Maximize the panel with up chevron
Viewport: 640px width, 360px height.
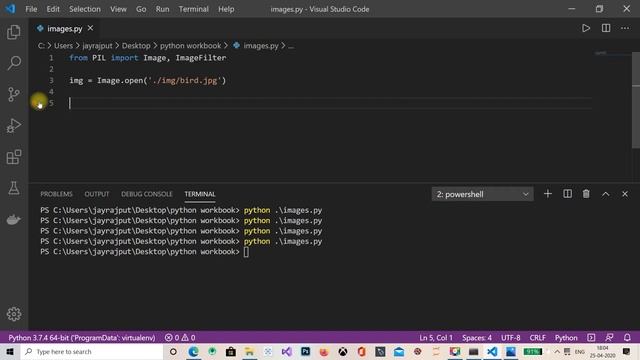606,194
